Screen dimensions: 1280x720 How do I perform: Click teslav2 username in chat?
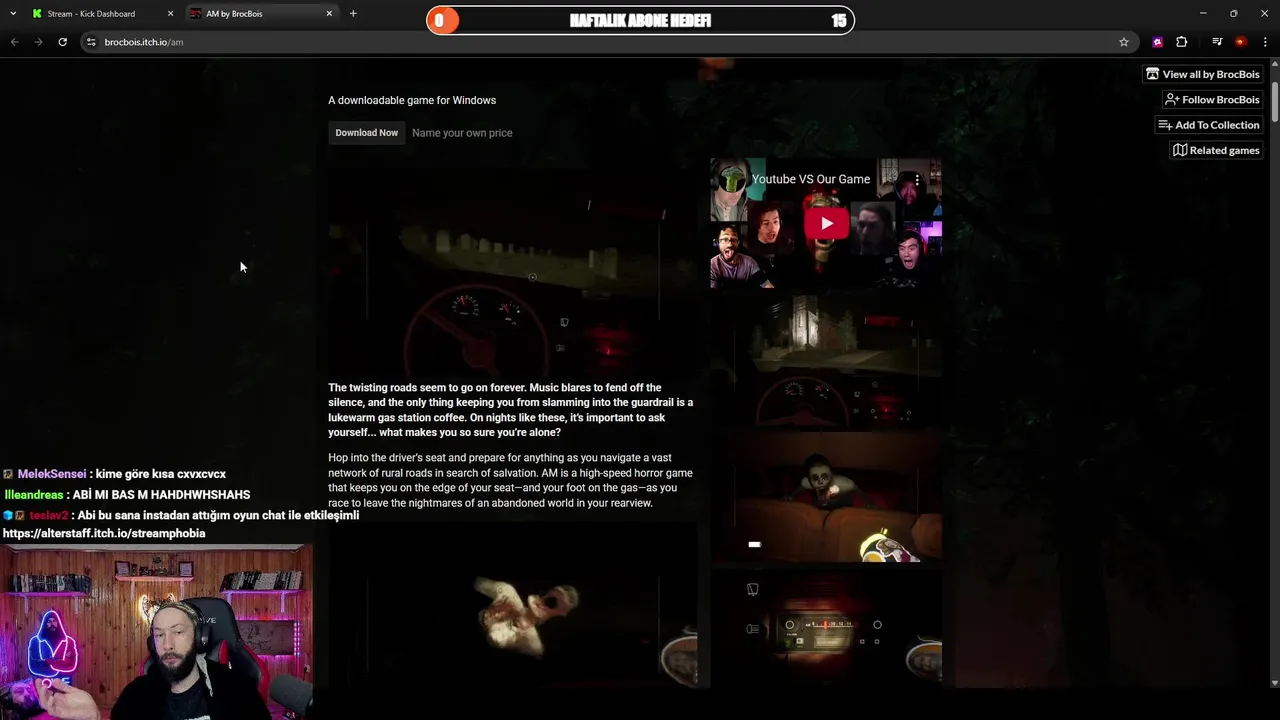49,515
